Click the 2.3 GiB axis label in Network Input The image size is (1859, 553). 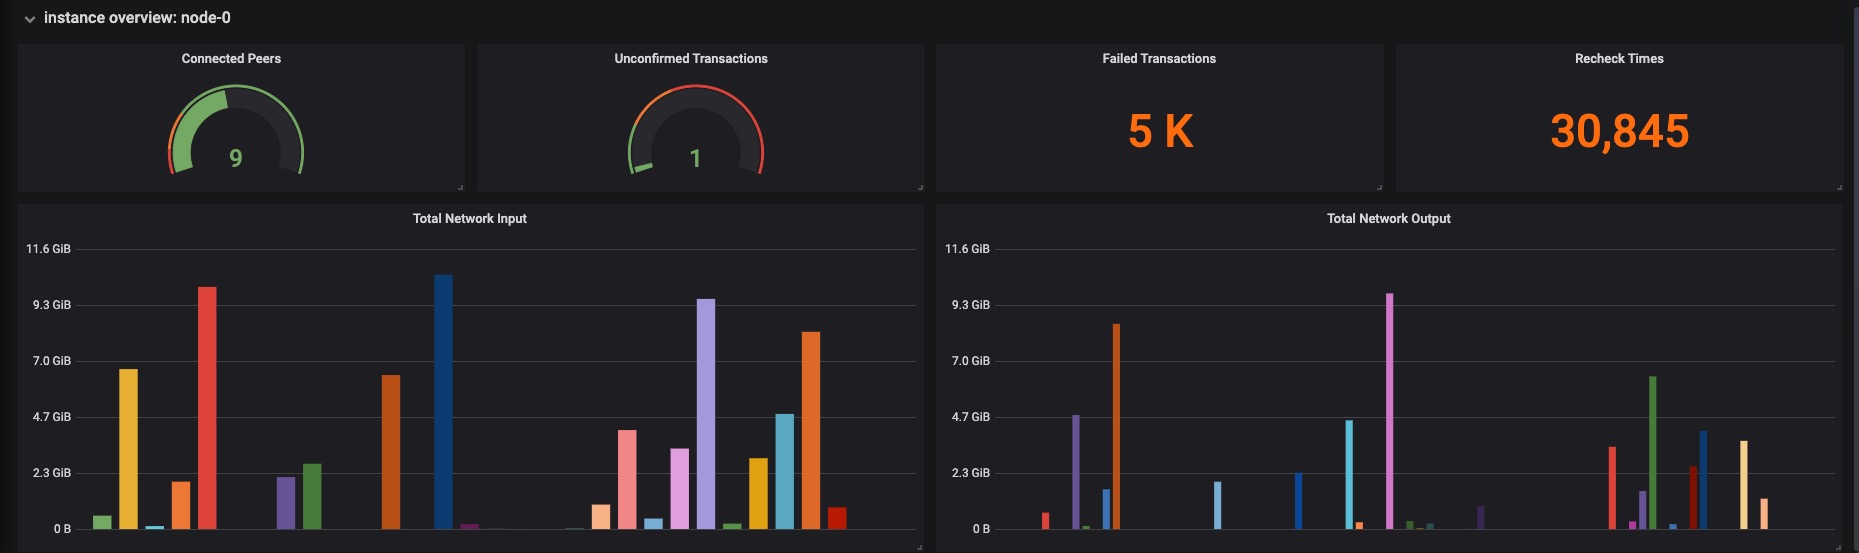pos(52,473)
